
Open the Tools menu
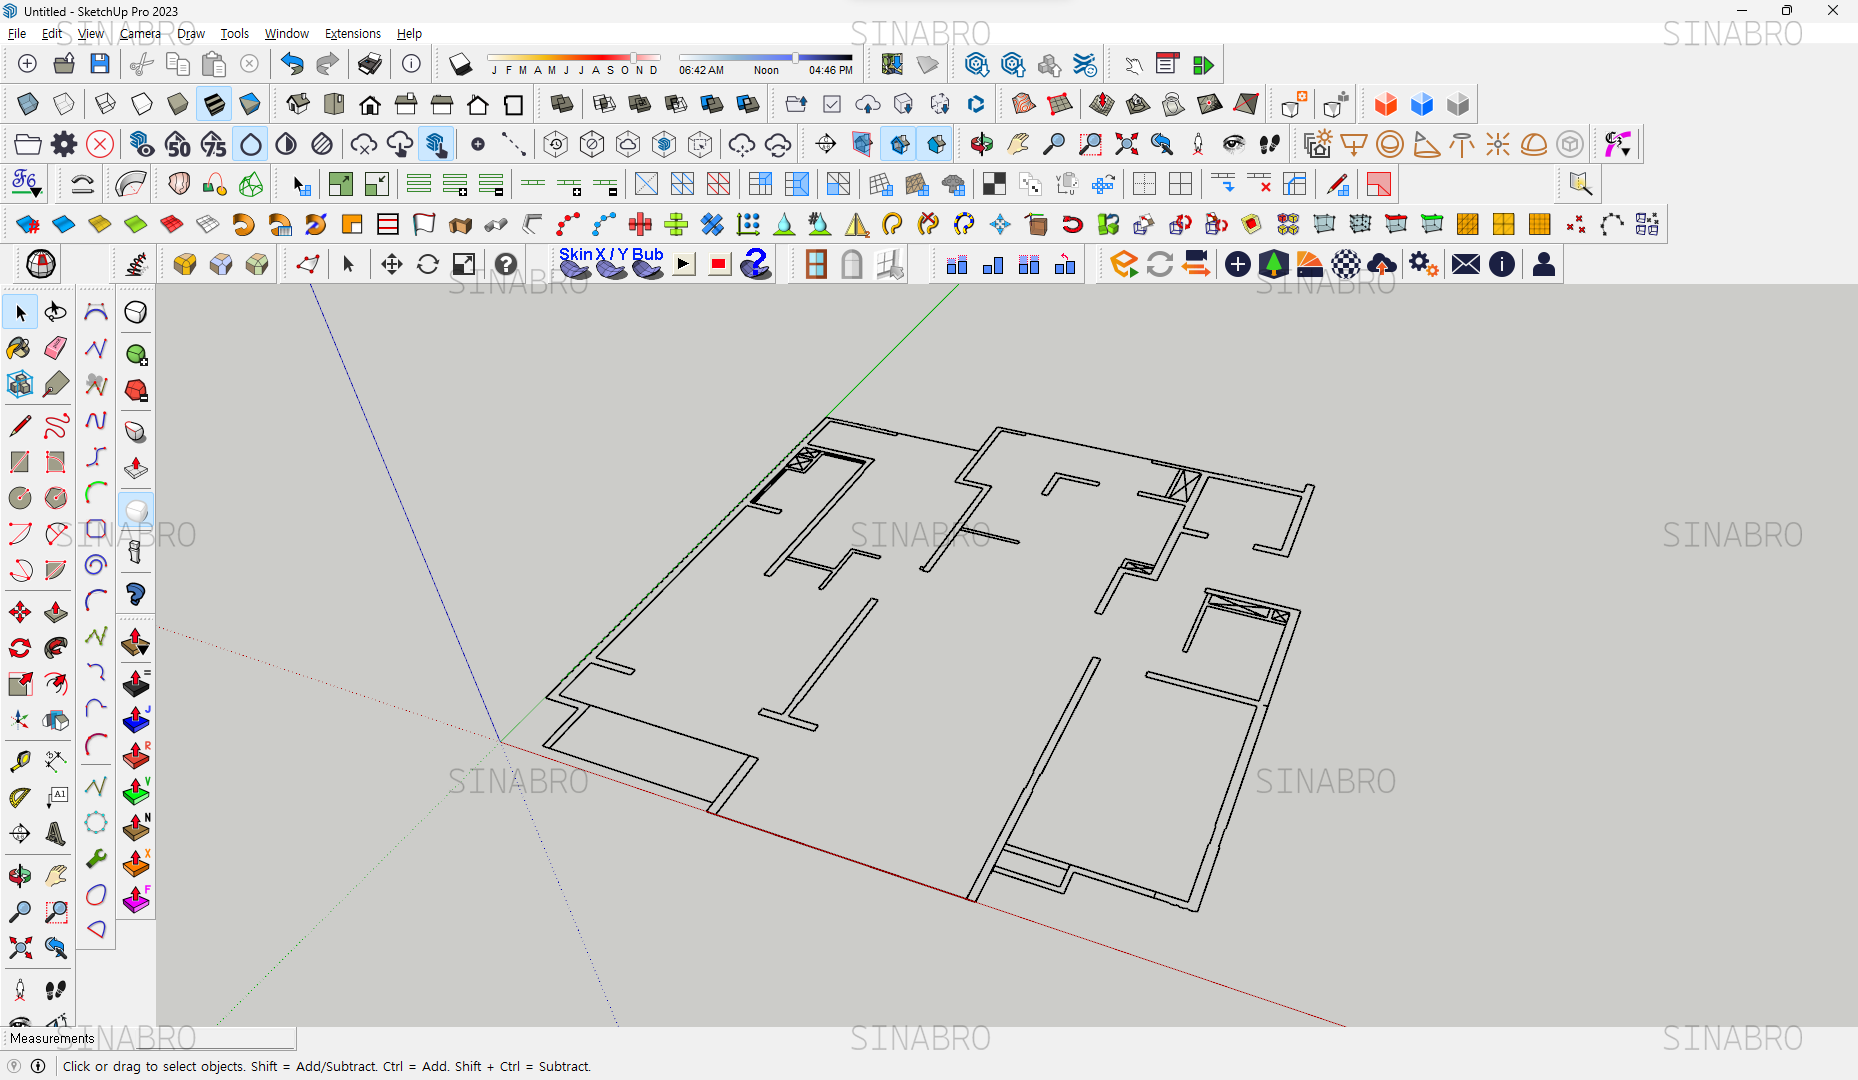[x=235, y=33]
